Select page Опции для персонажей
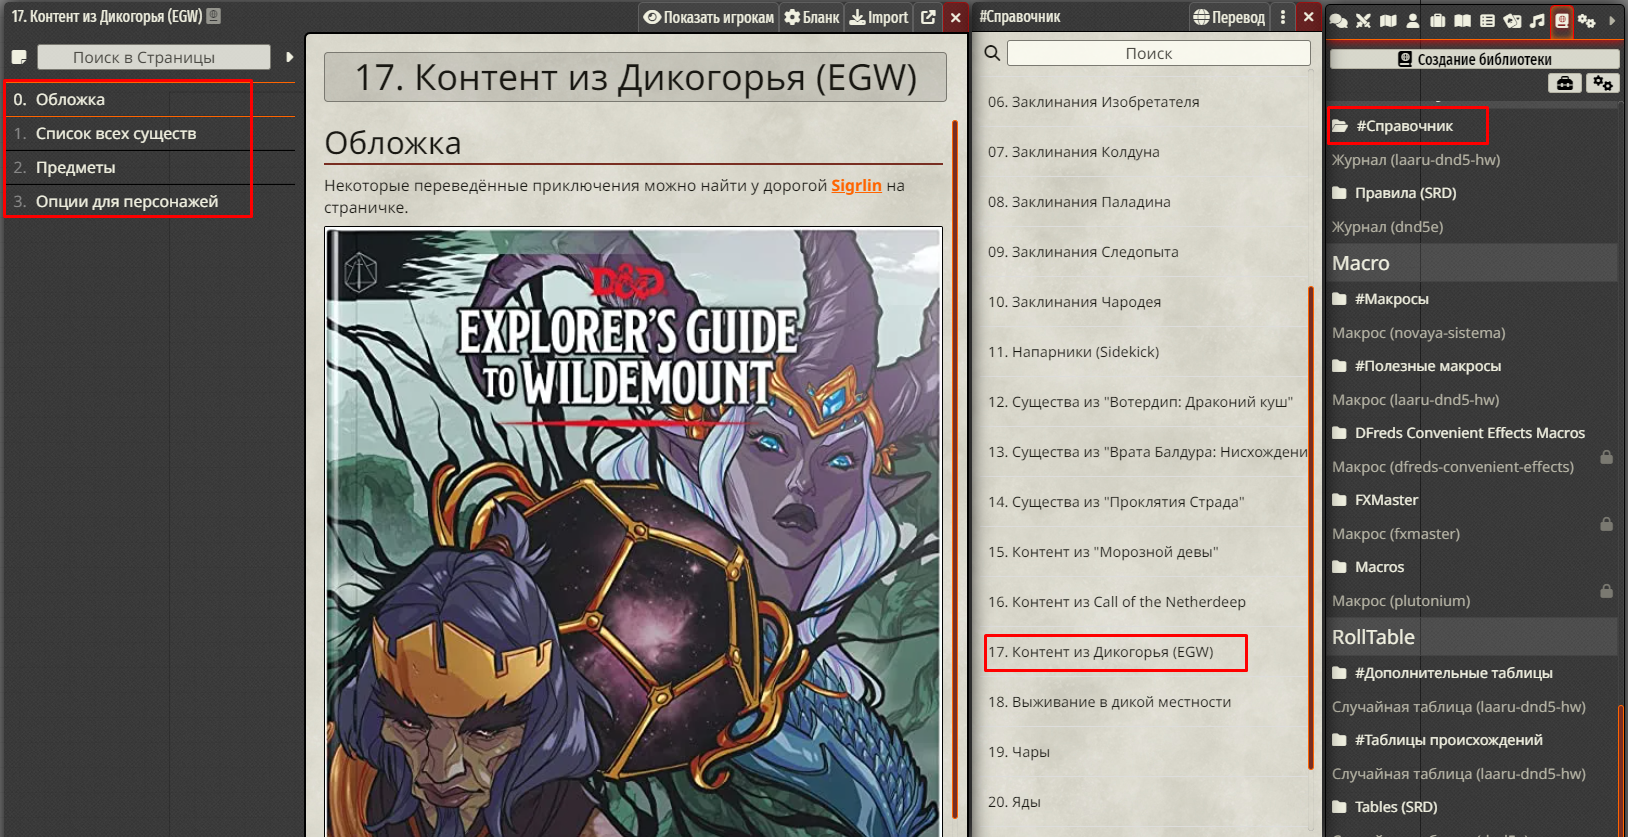Viewport: 1628px width, 837px height. [150, 201]
